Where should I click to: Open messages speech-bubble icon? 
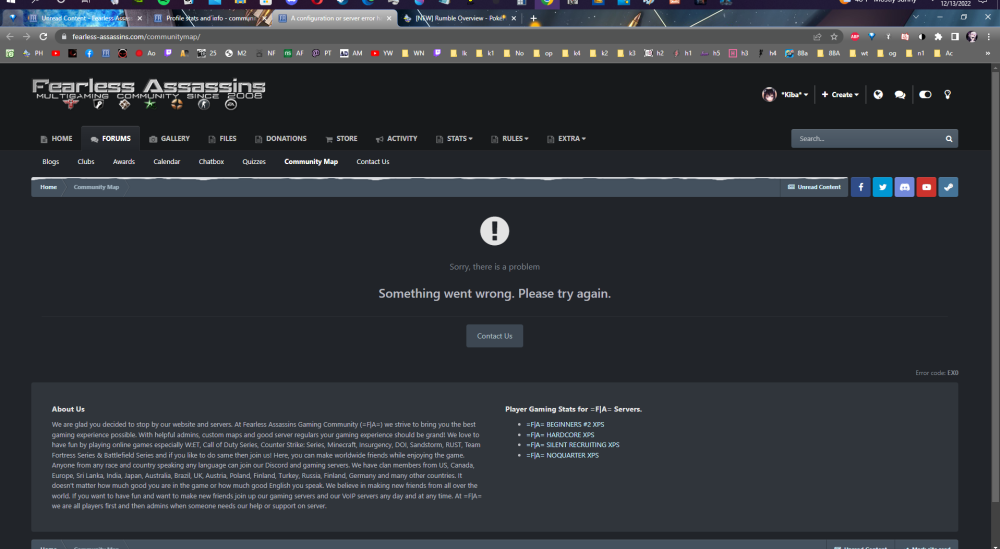pos(900,94)
